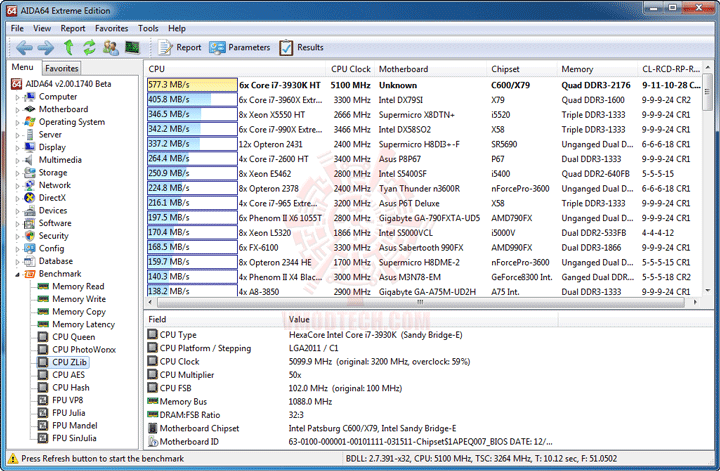Expand the Operating System node
This screenshot has width=720, height=471.
tap(17, 123)
